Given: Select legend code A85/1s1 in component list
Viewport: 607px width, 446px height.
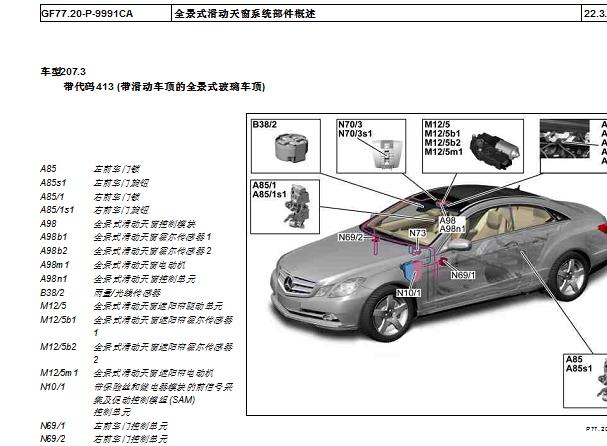Looking at the screenshot, I should [57, 210].
